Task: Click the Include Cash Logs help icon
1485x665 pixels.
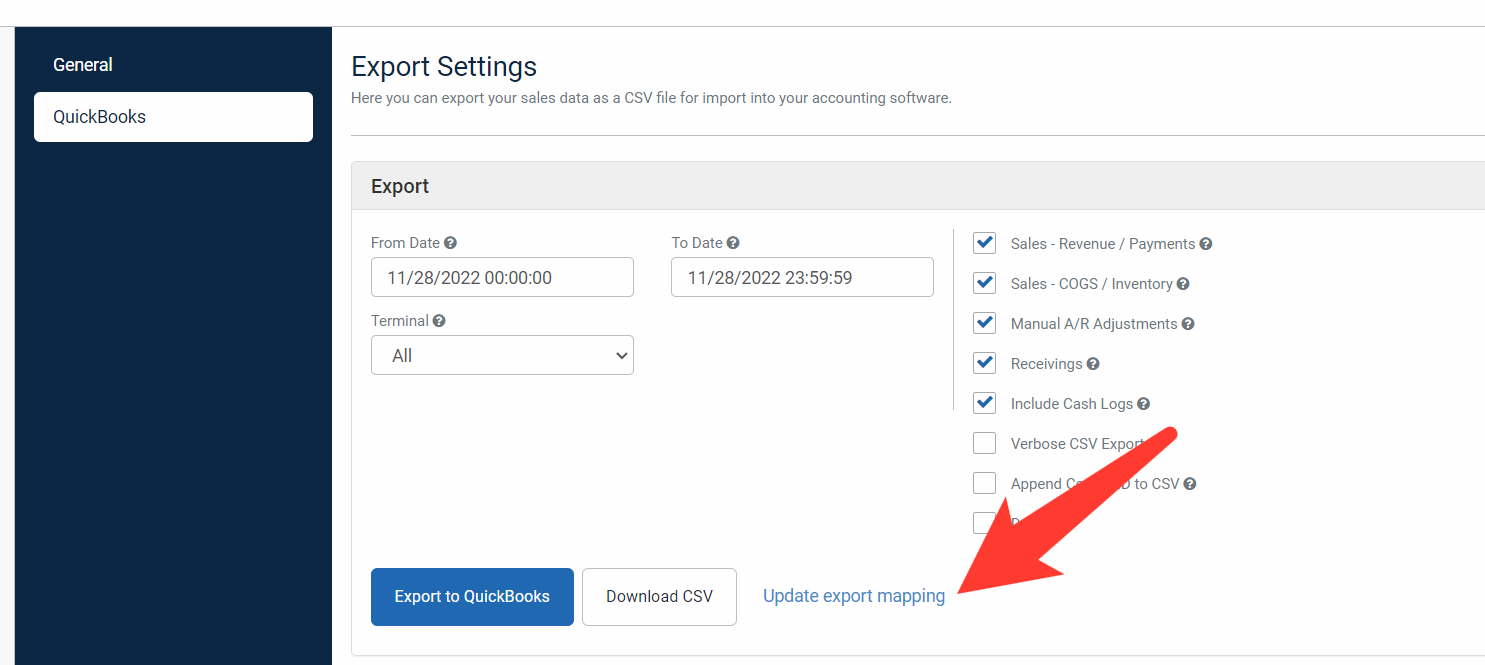Action: pyautogui.click(x=1146, y=403)
